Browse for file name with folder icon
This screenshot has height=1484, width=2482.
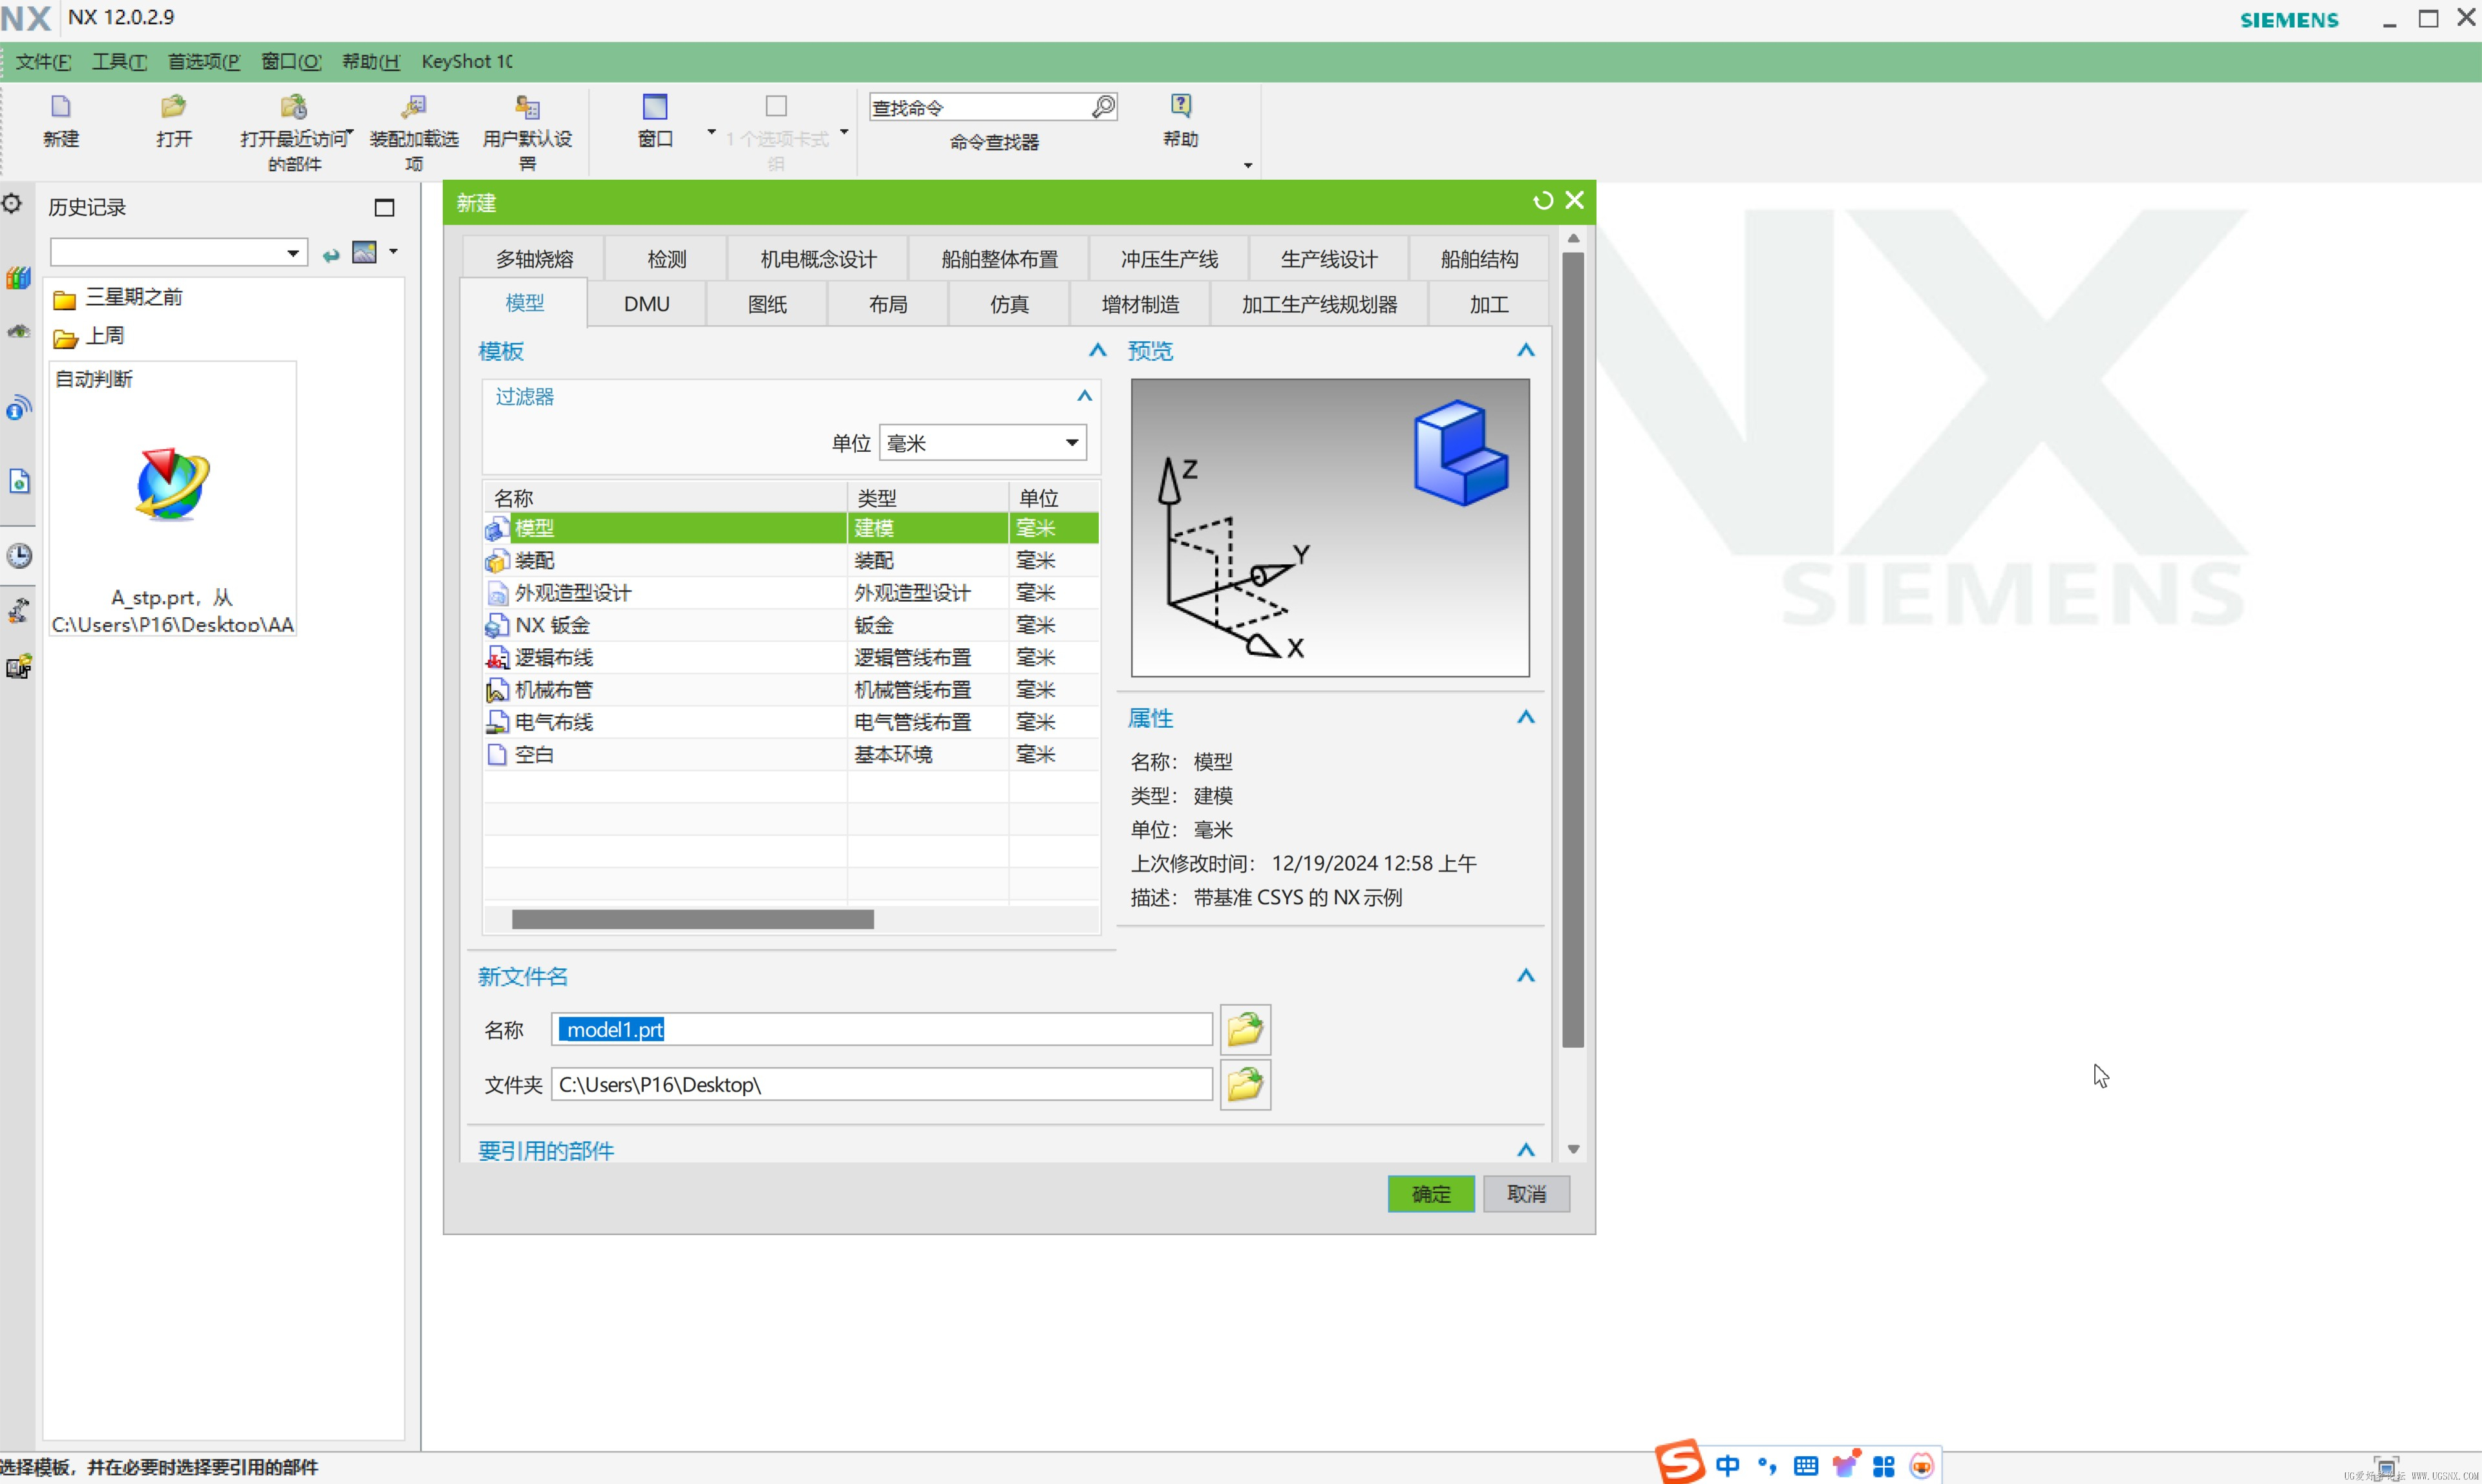(x=1245, y=1029)
